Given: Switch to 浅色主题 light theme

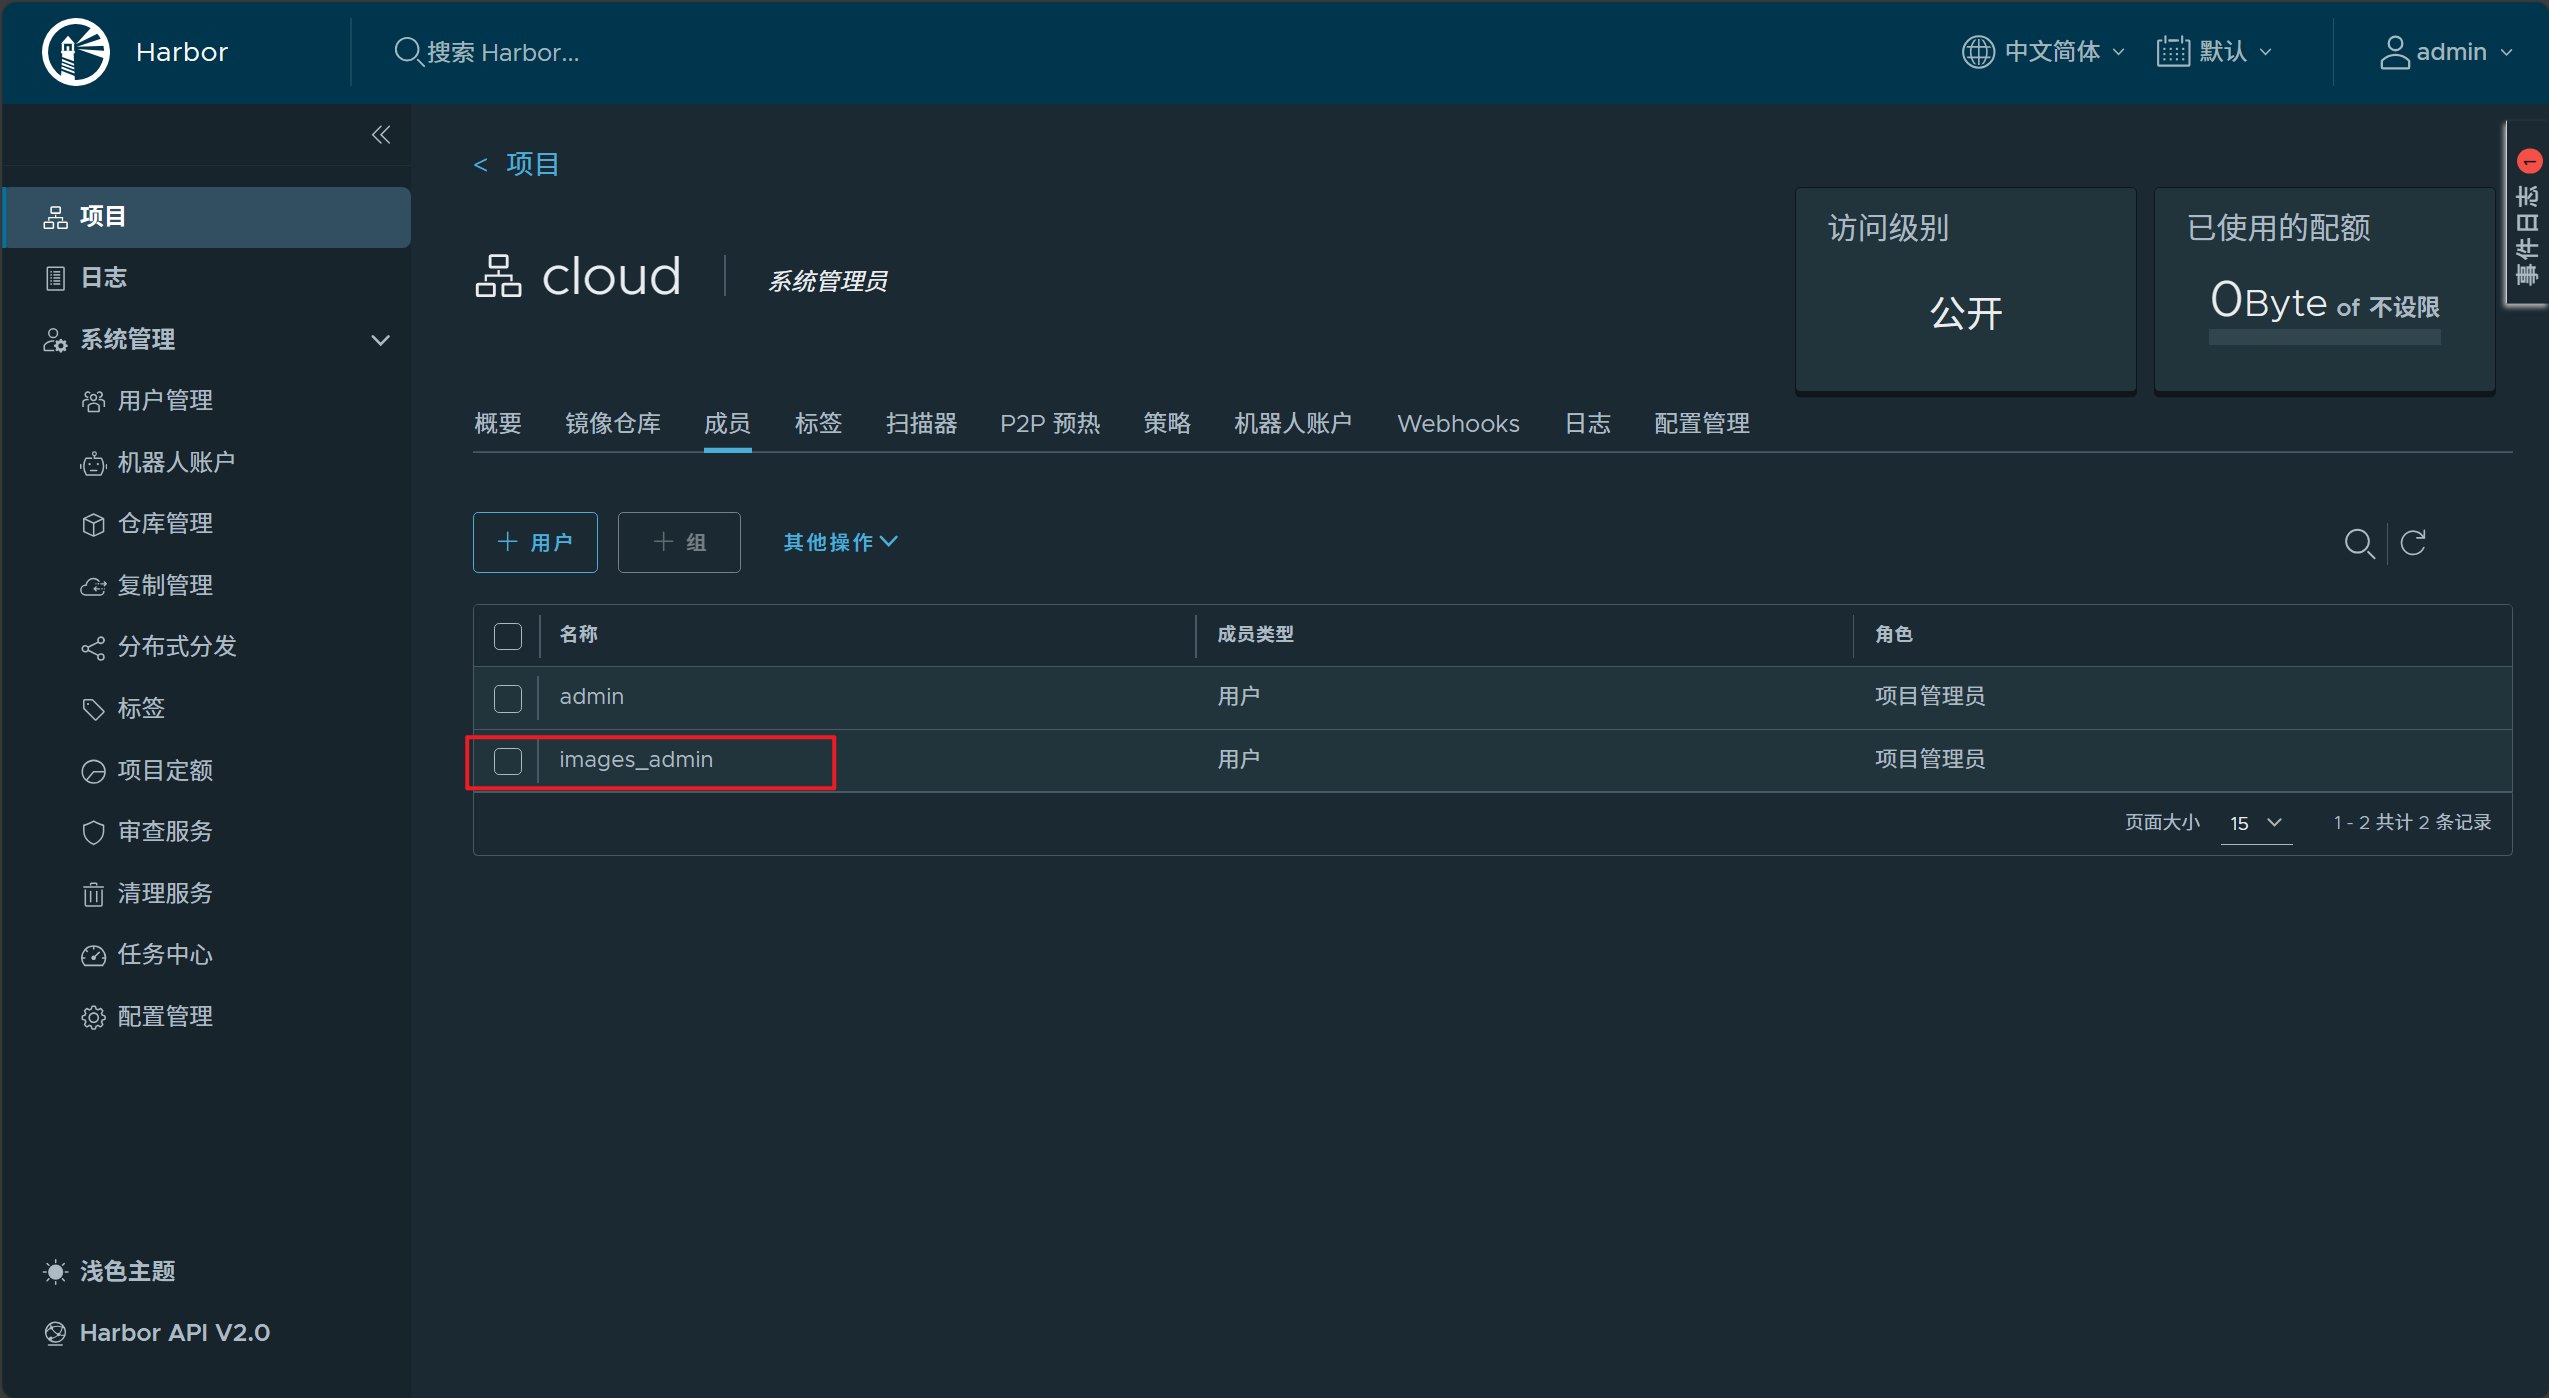Looking at the screenshot, I should coord(127,1272).
